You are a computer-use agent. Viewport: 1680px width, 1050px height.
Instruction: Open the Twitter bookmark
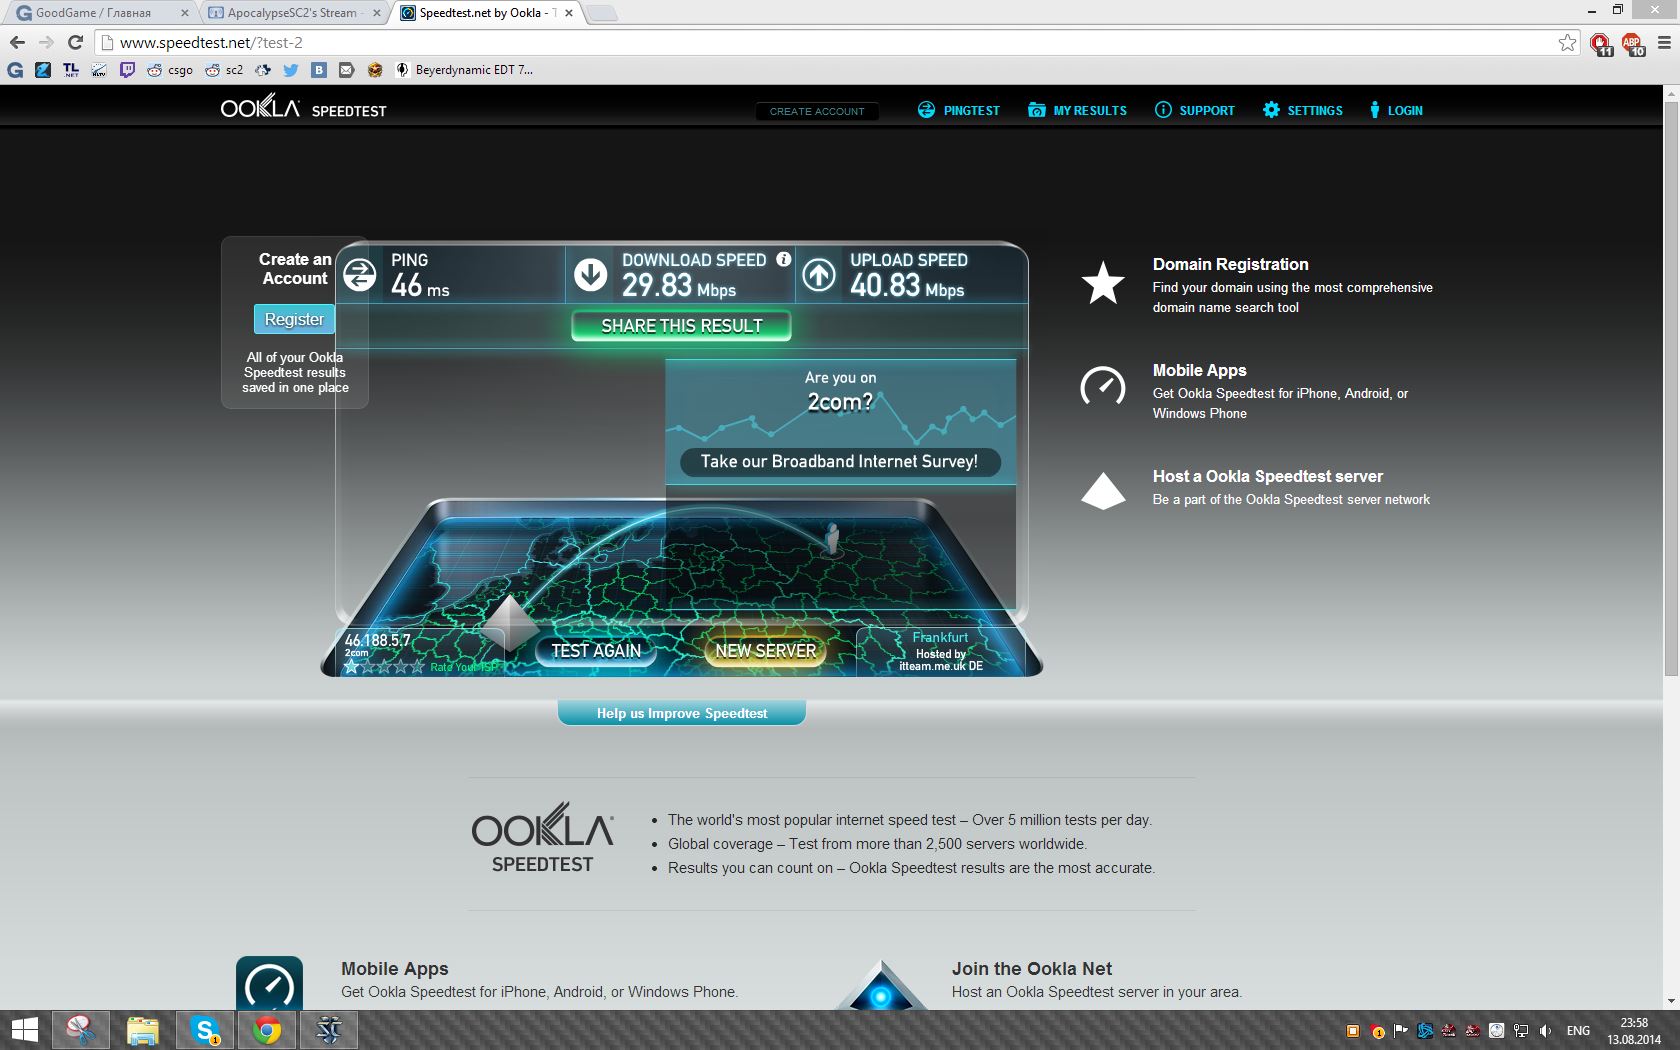tap(291, 70)
